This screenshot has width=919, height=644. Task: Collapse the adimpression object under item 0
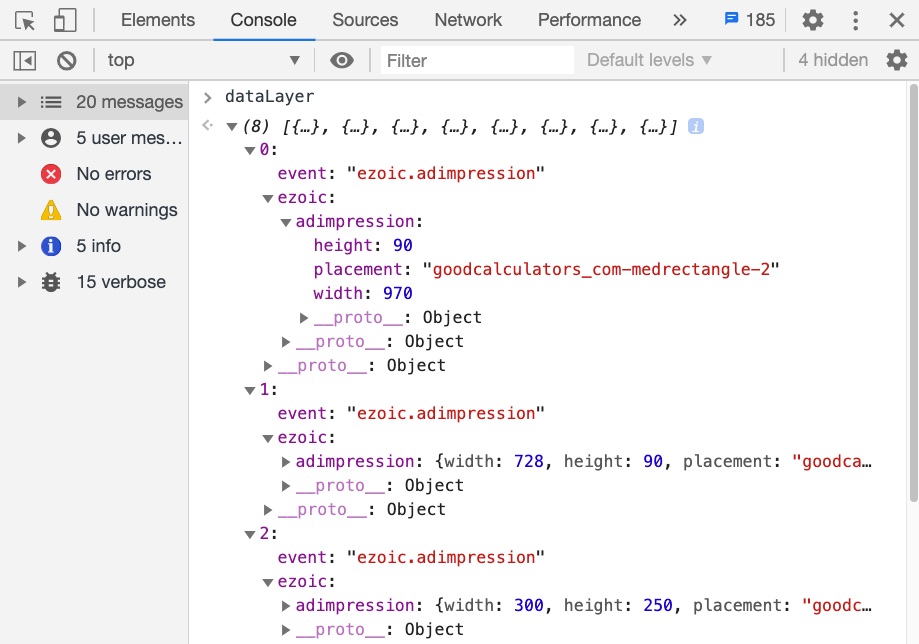286,222
